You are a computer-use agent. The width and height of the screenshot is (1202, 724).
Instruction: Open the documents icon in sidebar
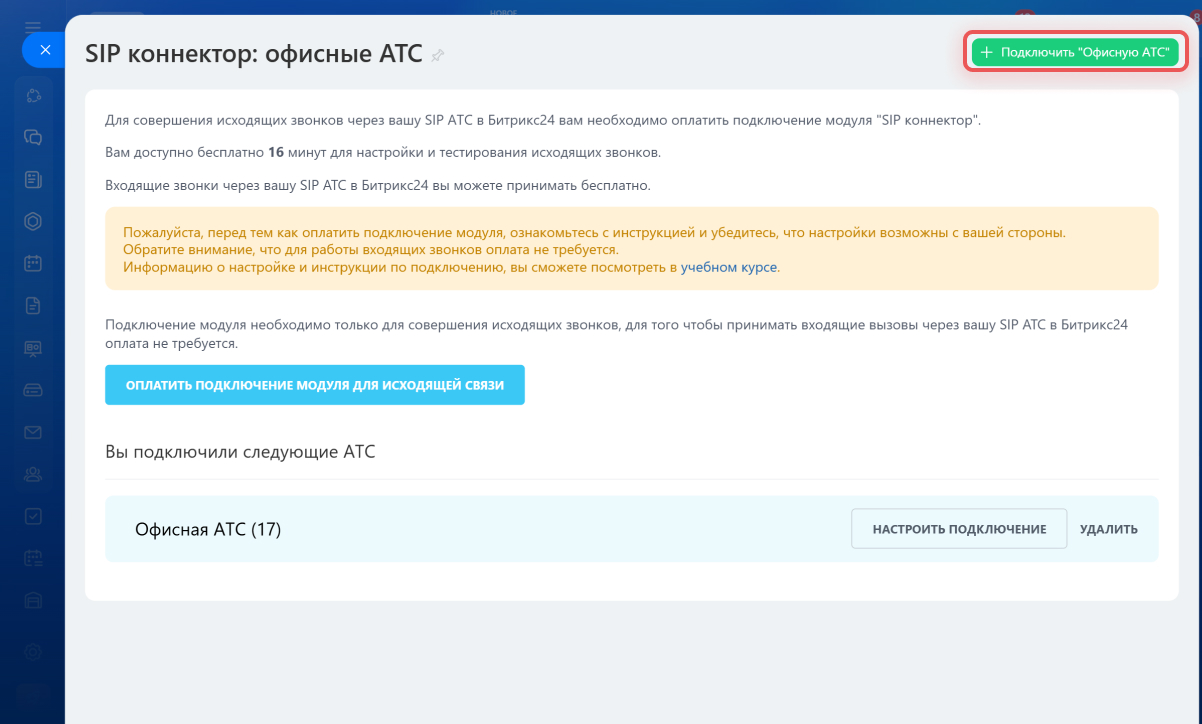pyautogui.click(x=33, y=306)
